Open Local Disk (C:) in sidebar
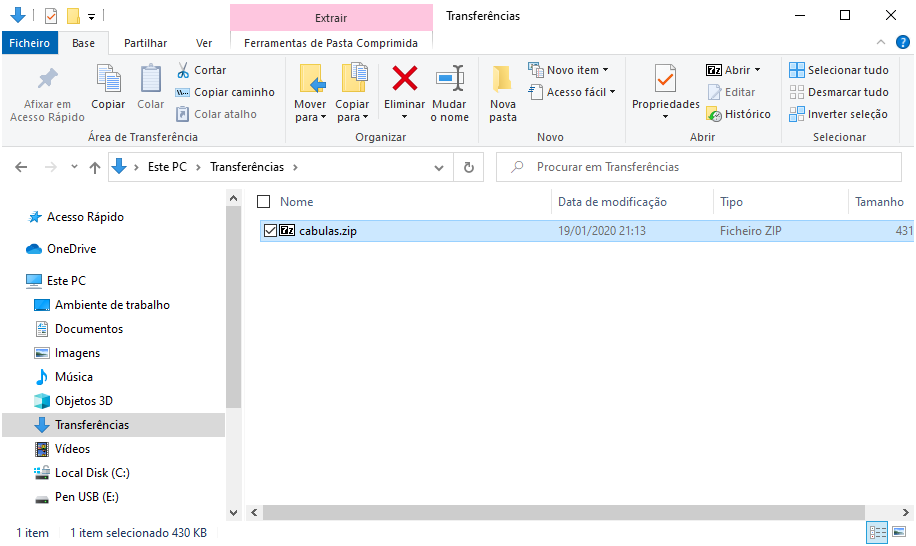The width and height of the screenshot is (916, 546). click(x=82, y=472)
